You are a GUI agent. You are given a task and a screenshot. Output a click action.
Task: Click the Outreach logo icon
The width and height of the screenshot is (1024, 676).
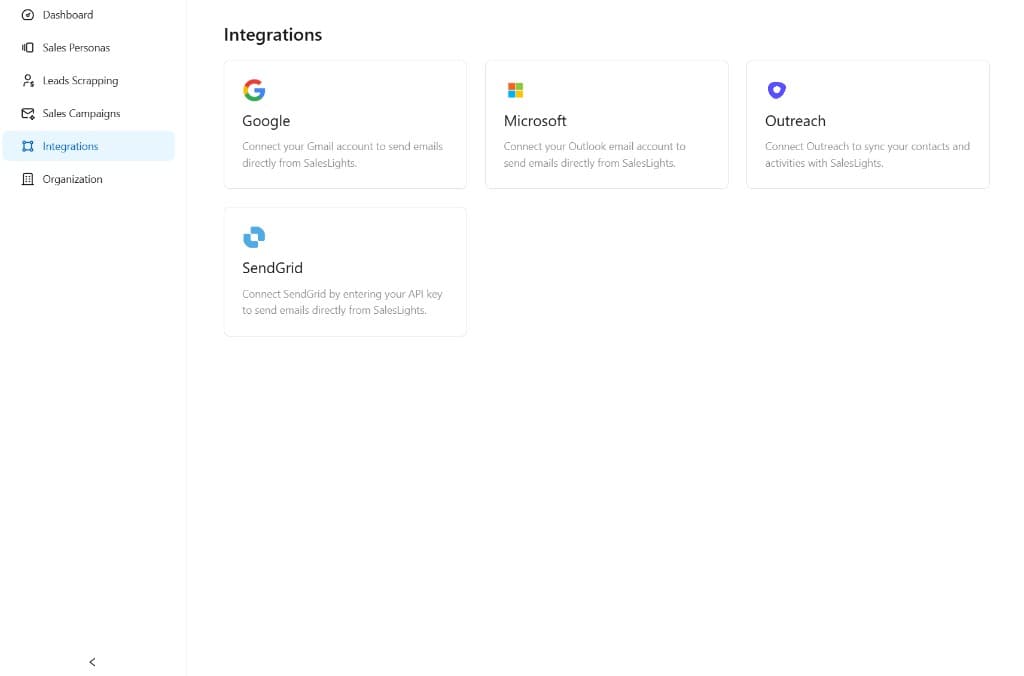point(777,90)
